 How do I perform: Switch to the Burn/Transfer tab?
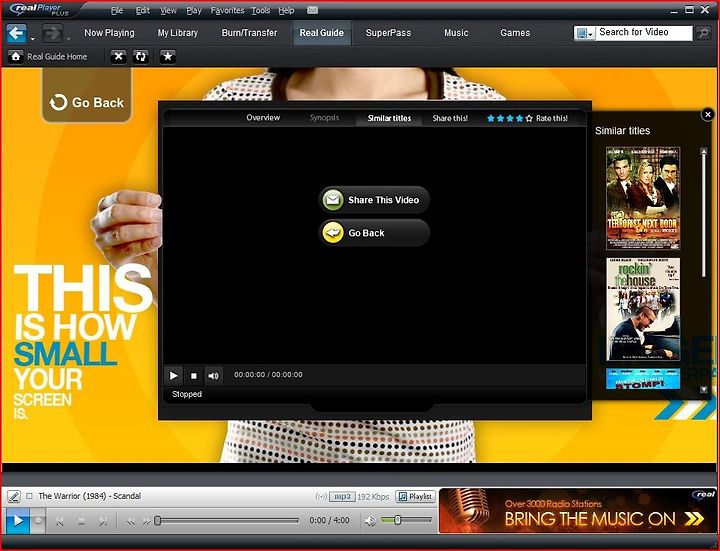[x=249, y=33]
